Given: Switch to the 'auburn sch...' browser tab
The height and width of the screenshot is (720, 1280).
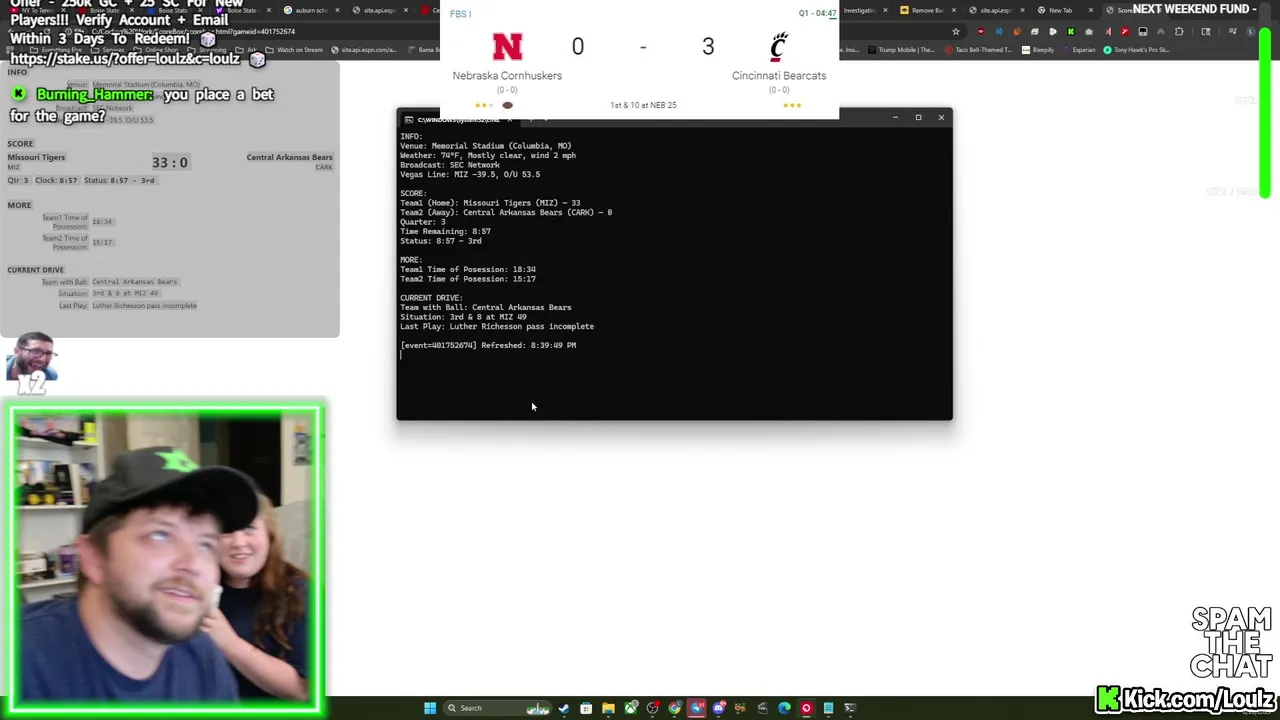Looking at the screenshot, I should (311, 10).
